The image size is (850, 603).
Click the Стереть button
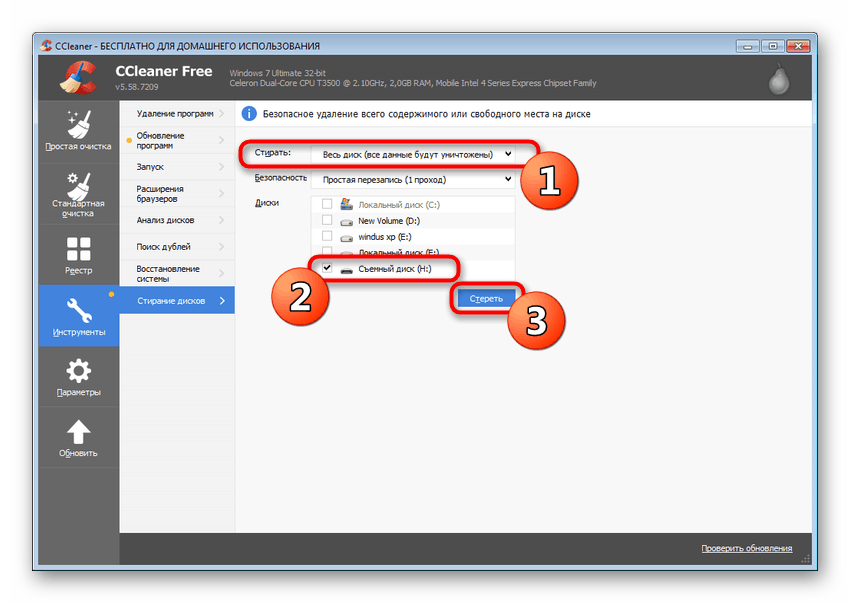click(x=486, y=299)
